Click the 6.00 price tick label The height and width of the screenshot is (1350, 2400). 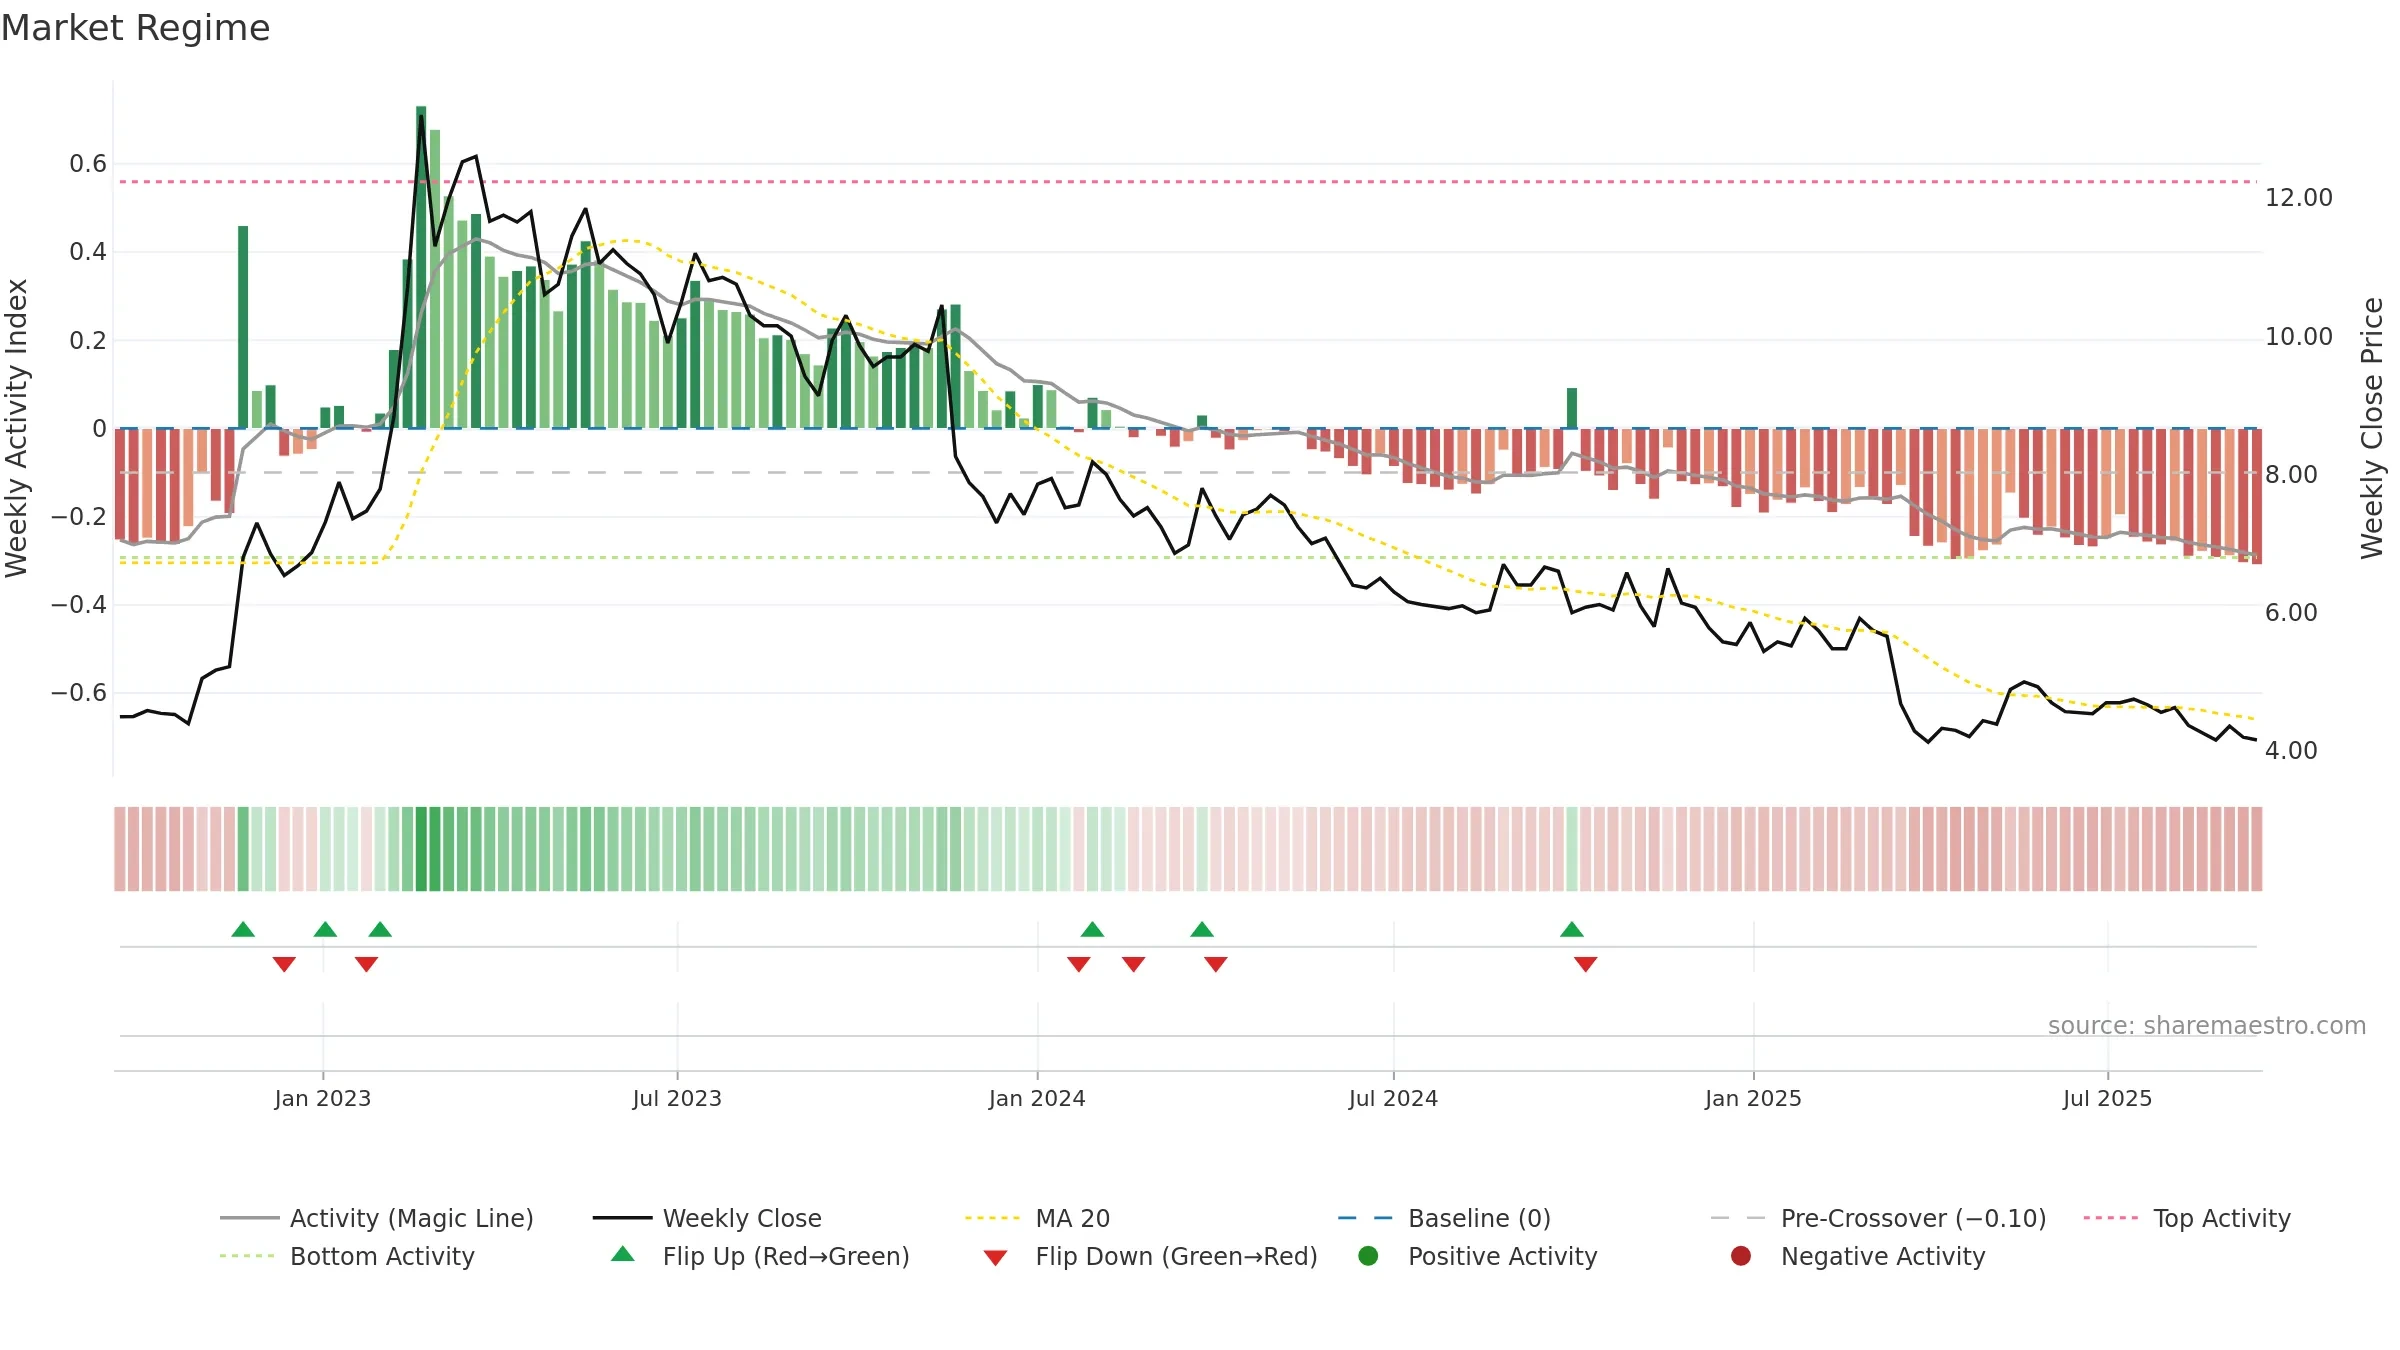(x=2291, y=613)
